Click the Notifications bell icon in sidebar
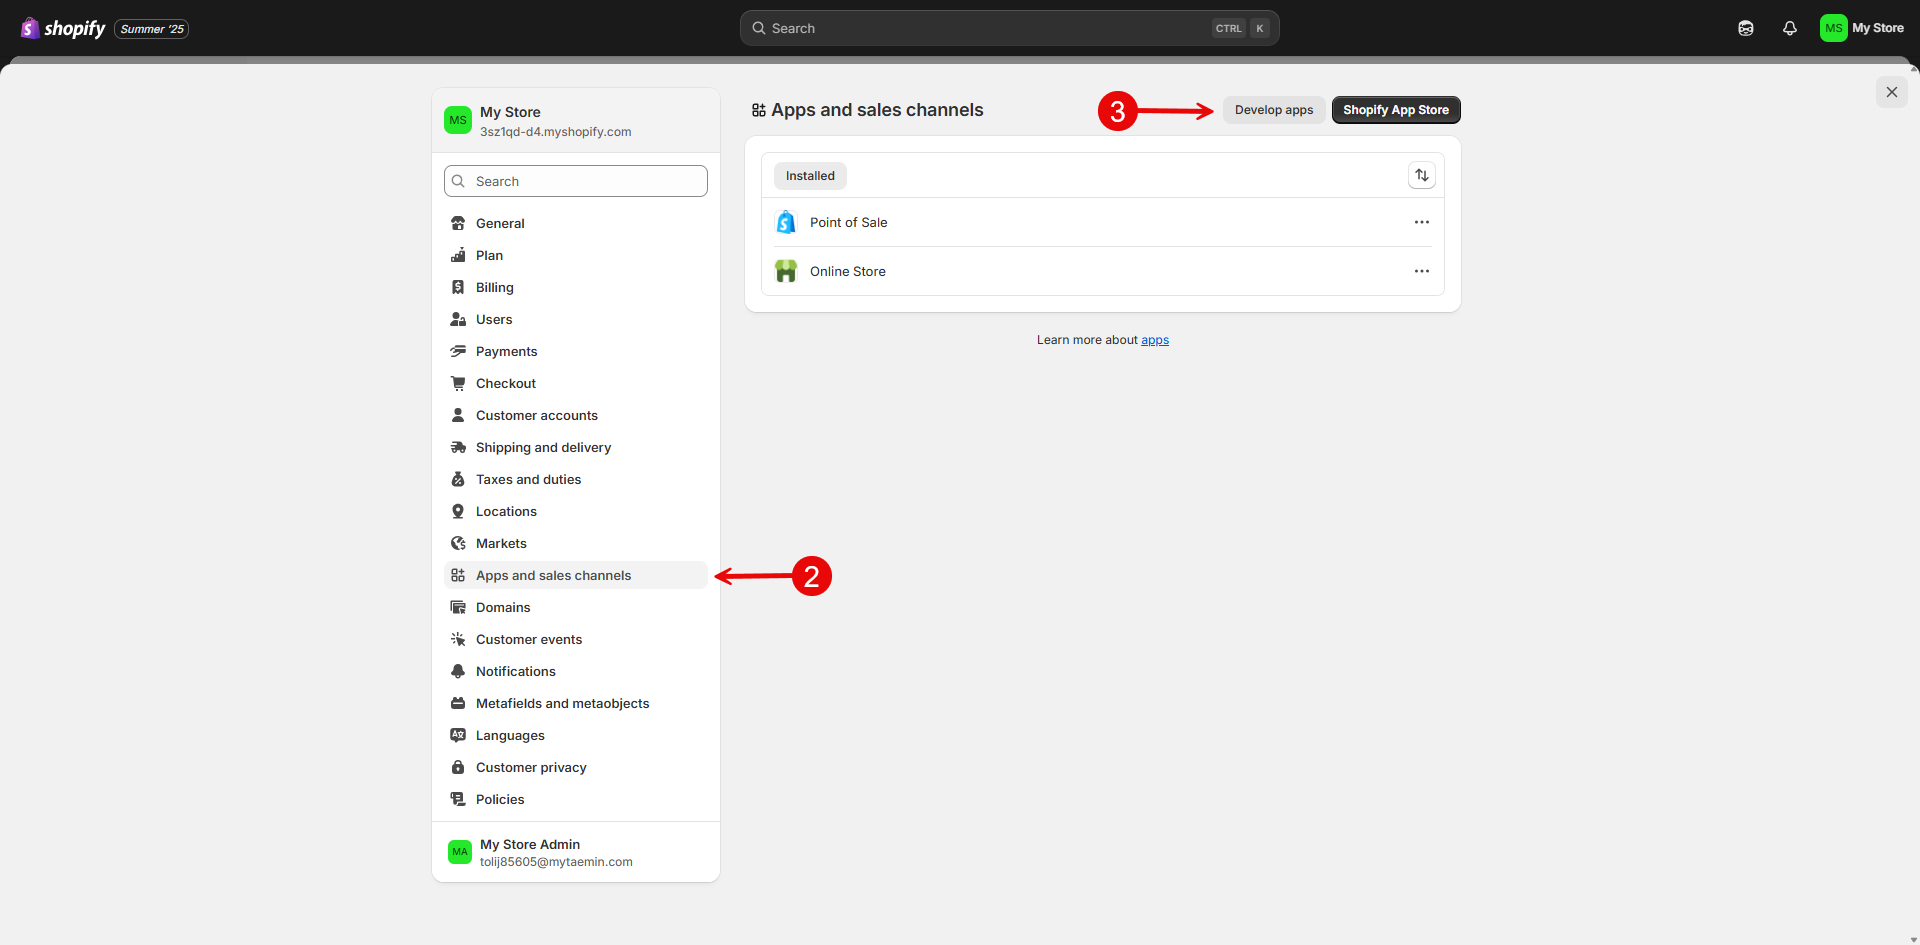The height and width of the screenshot is (945, 1920). (x=458, y=671)
